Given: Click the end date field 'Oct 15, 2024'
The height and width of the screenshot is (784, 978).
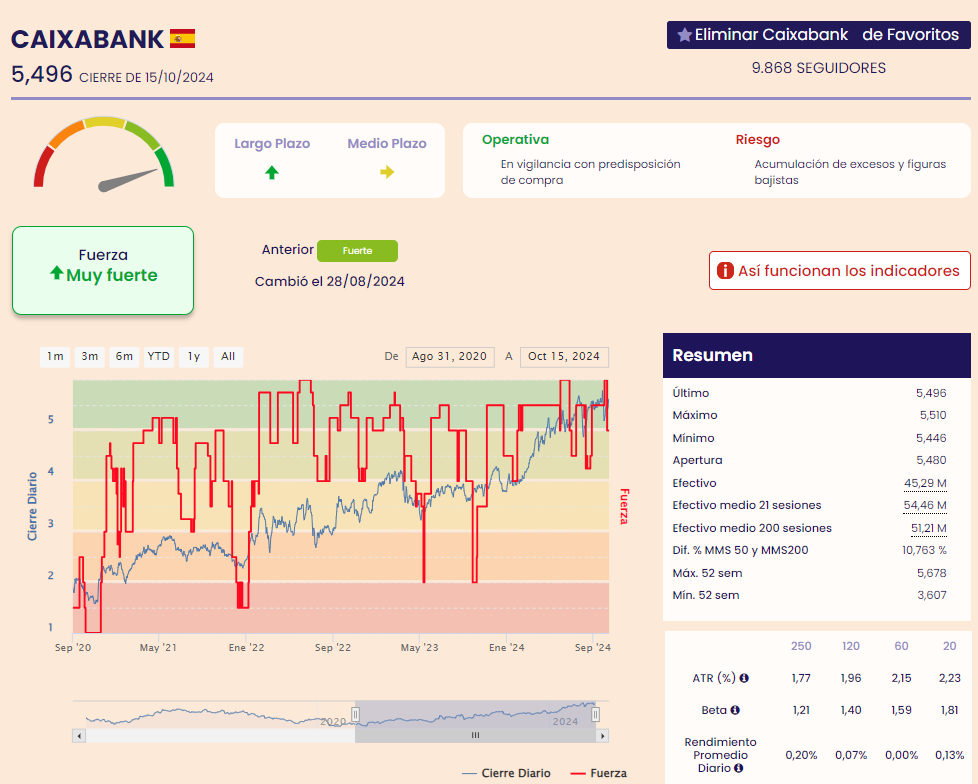Looking at the screenshot, I should pyautogui.click(x=564, y=357).
